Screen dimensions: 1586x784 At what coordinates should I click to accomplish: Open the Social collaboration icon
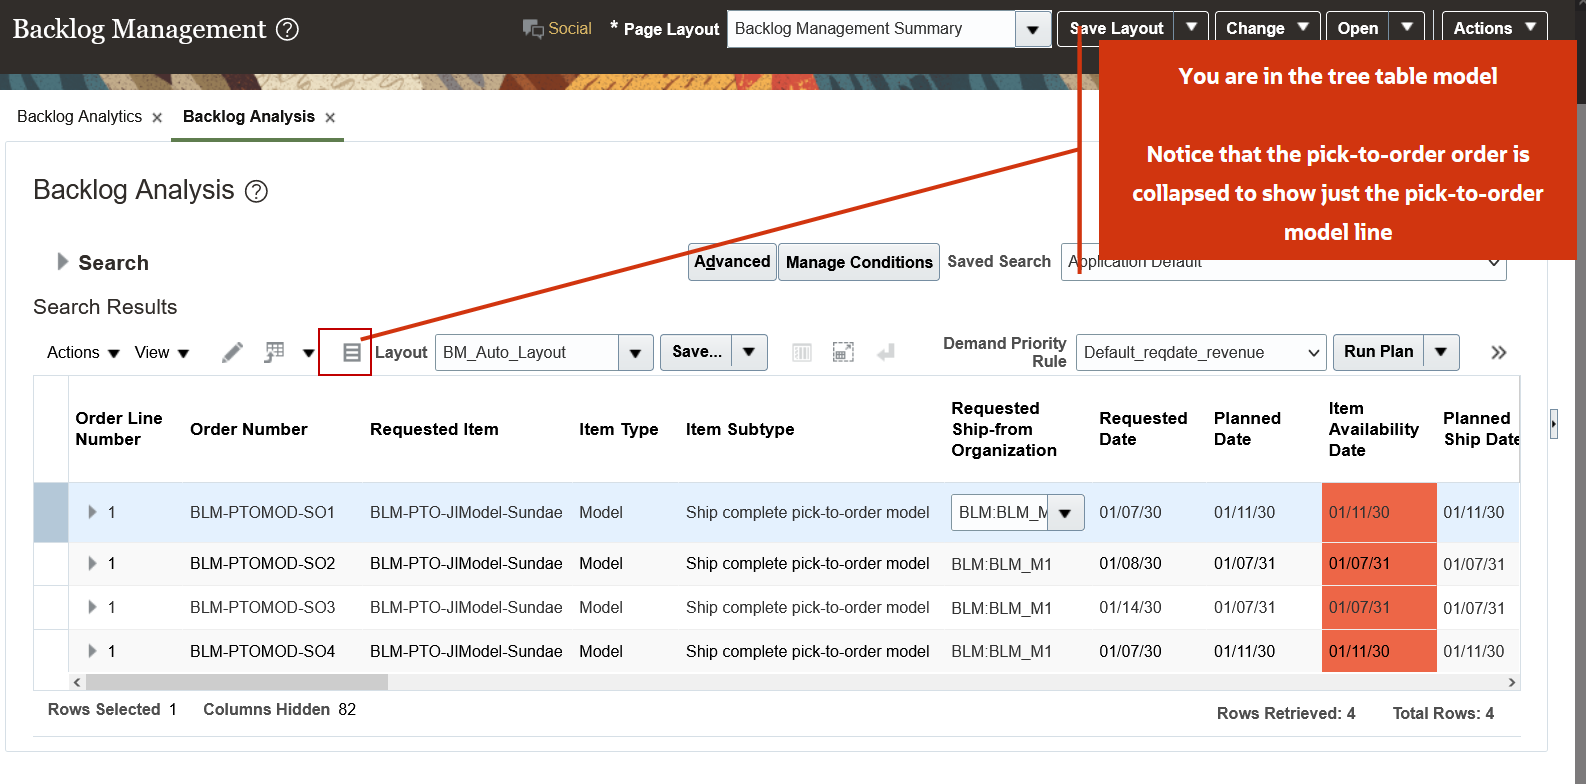(533, 29)
